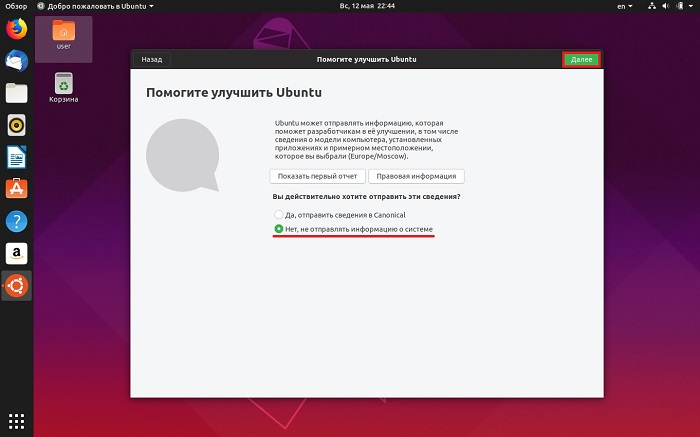The image size is (700, 437).
Task: Open Ubuntu Software center icon
Action: pyautogui.click(x=17, y=189)
